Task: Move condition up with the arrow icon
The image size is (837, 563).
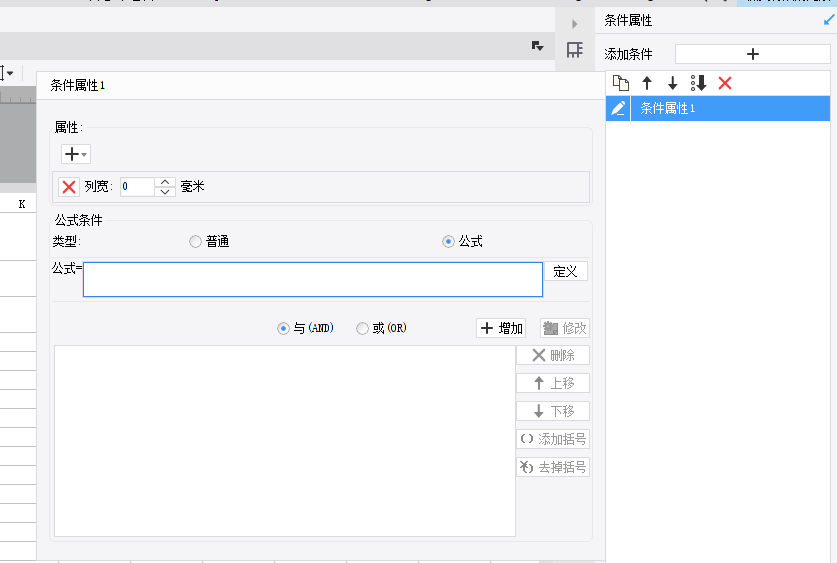Action: coord(647,83)
